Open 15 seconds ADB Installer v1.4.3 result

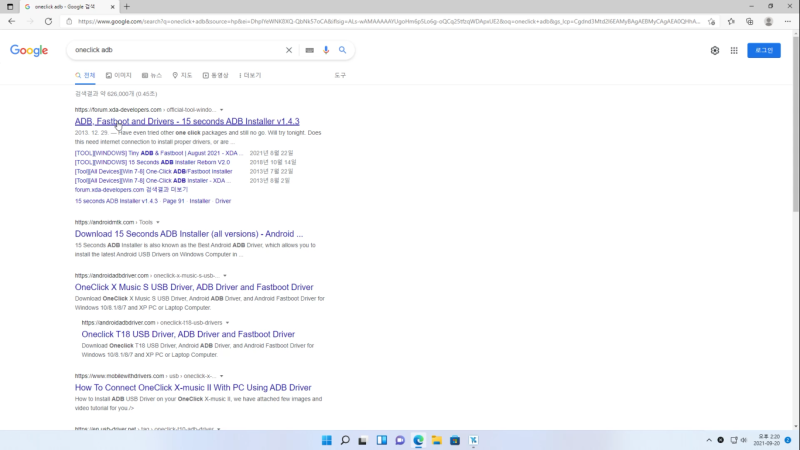click(x=187, y=121)
